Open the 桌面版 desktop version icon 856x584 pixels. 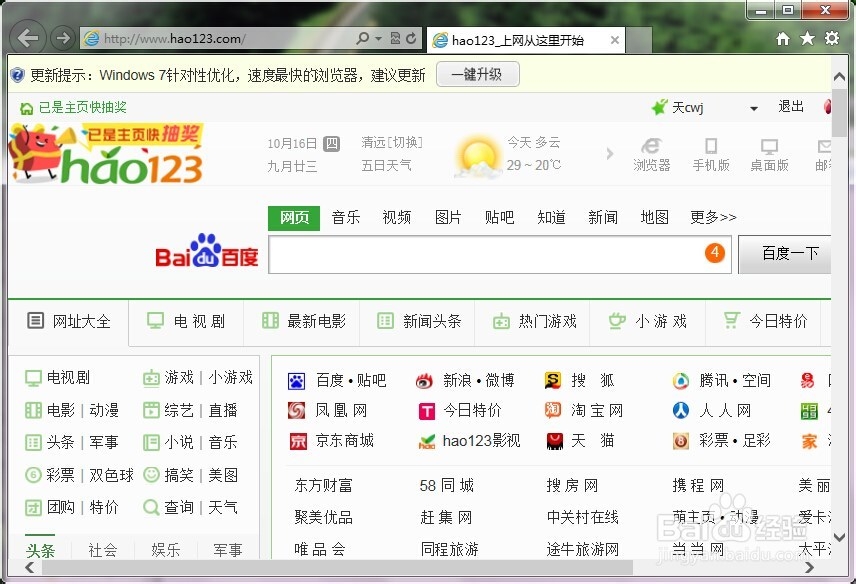click(x=769, y=154)
